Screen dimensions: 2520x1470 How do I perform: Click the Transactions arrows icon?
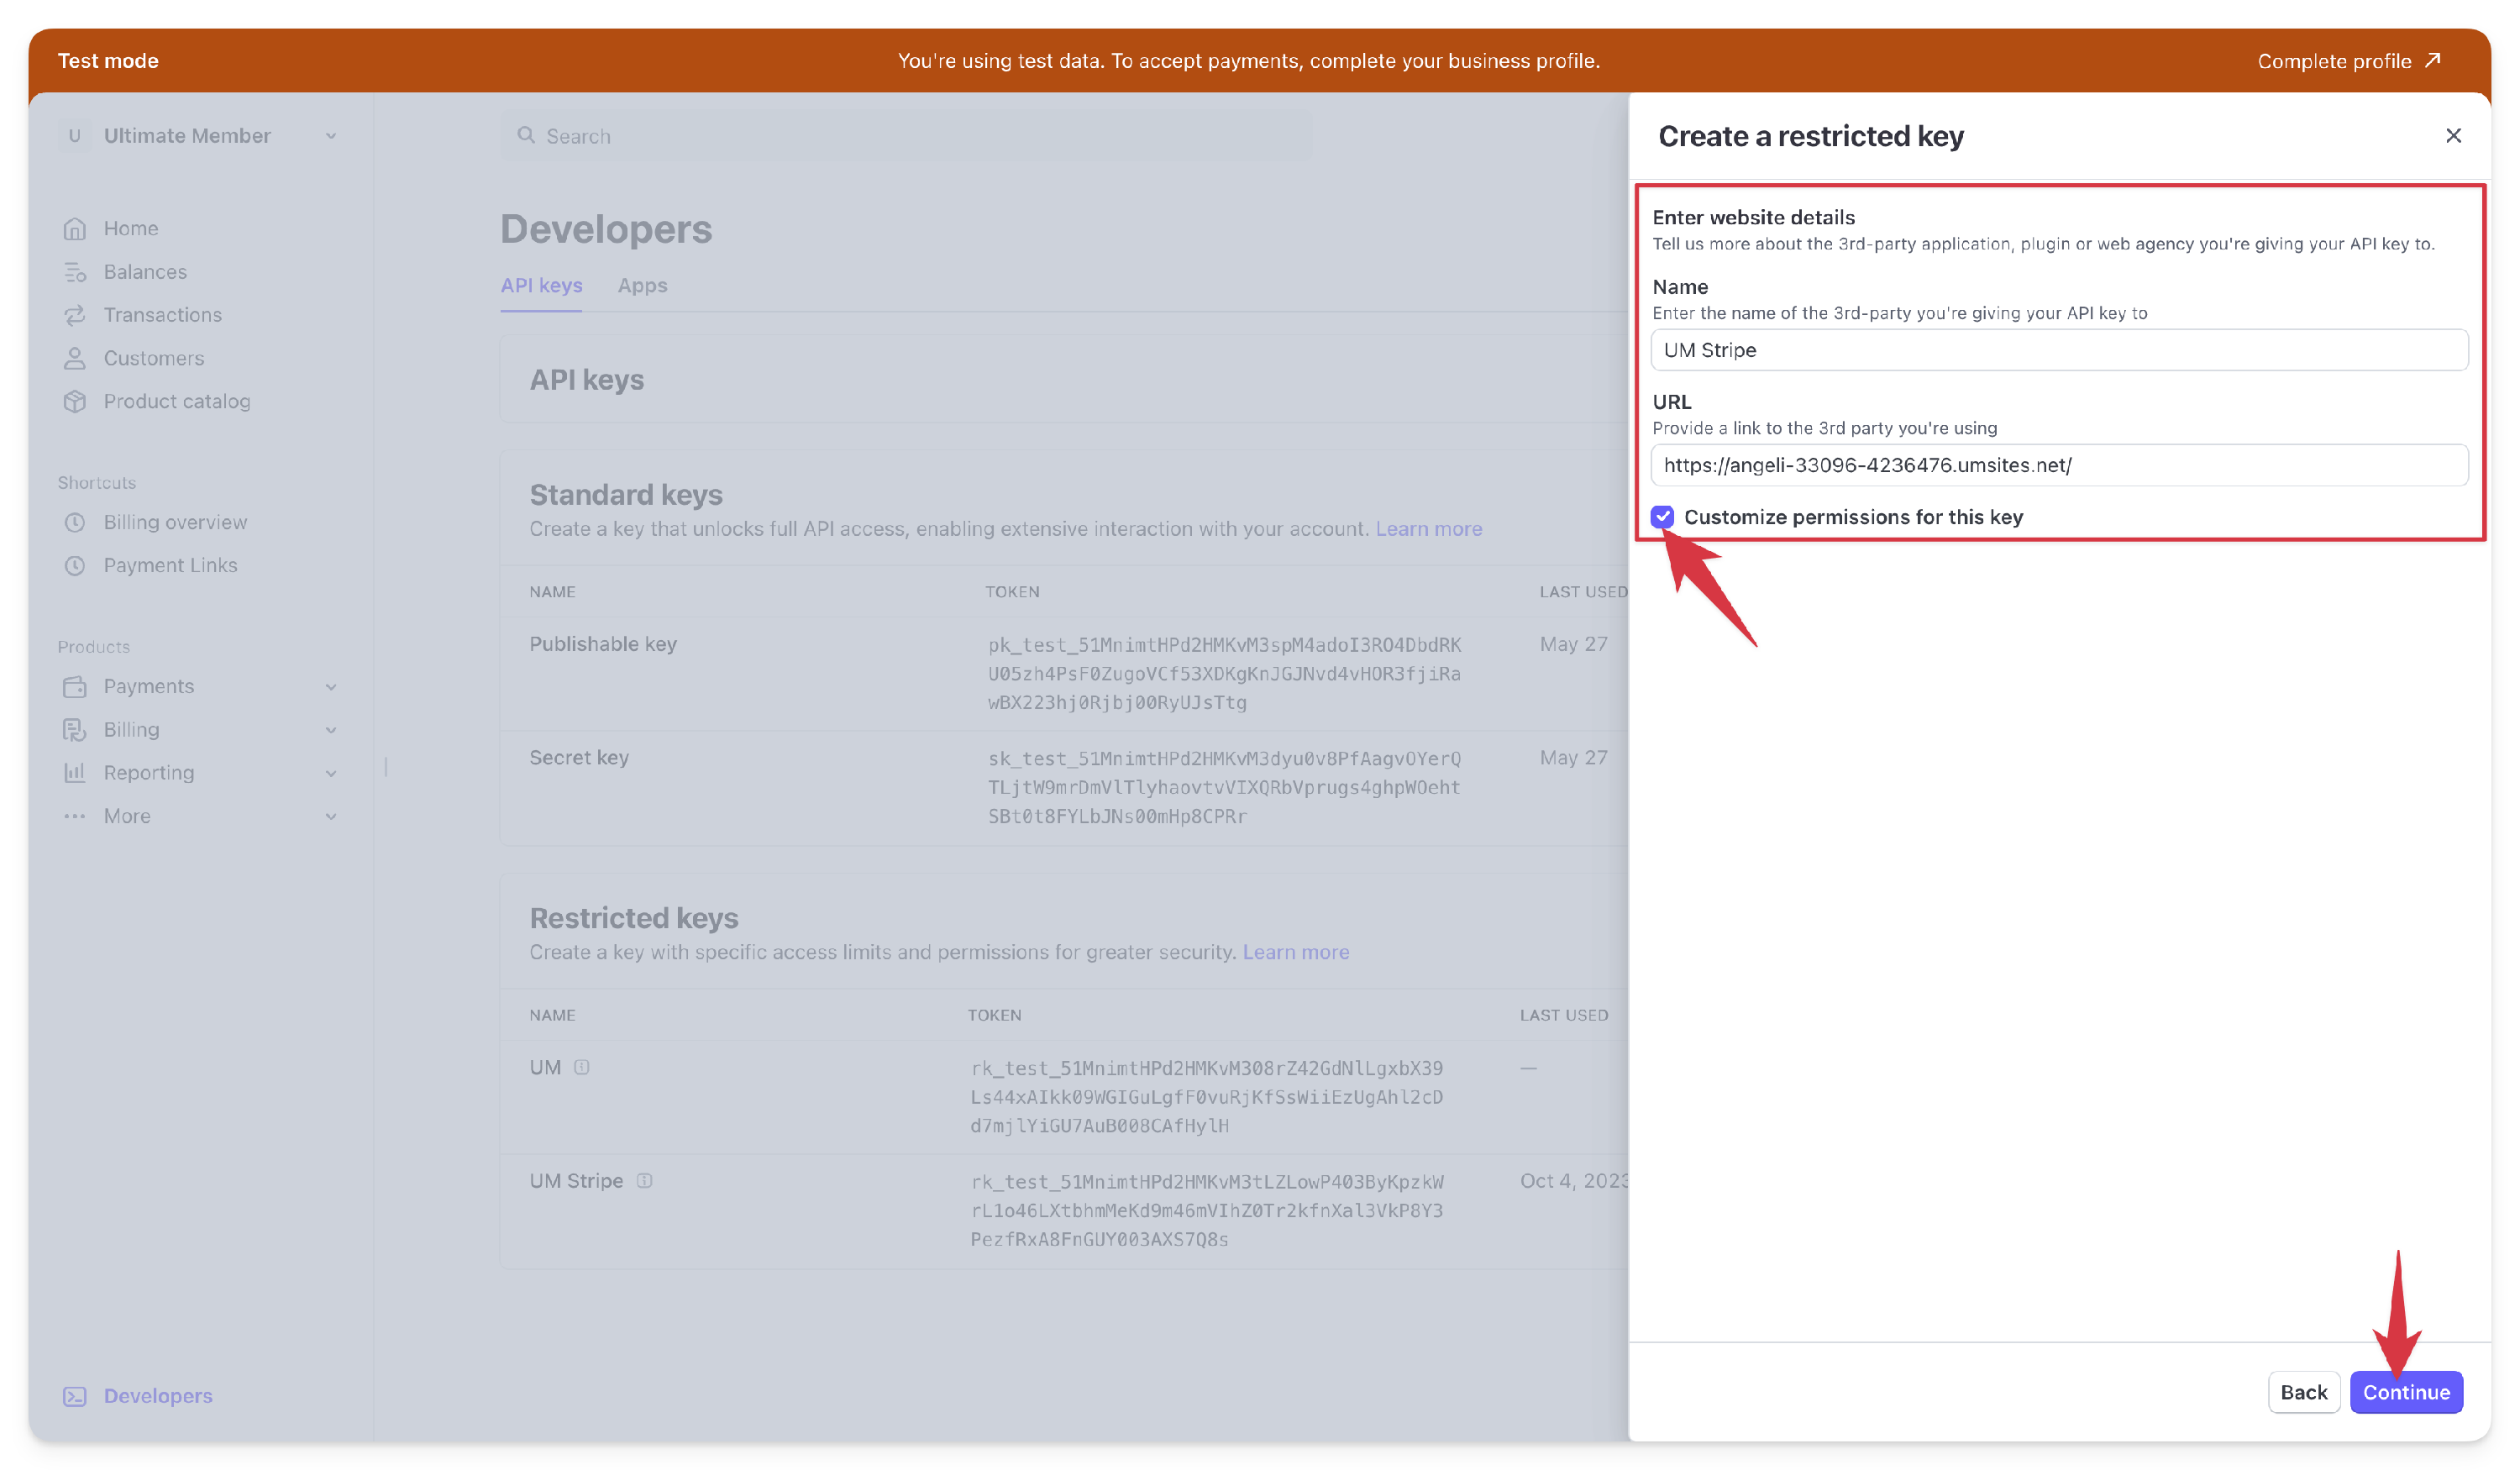[x=74, y=315]
